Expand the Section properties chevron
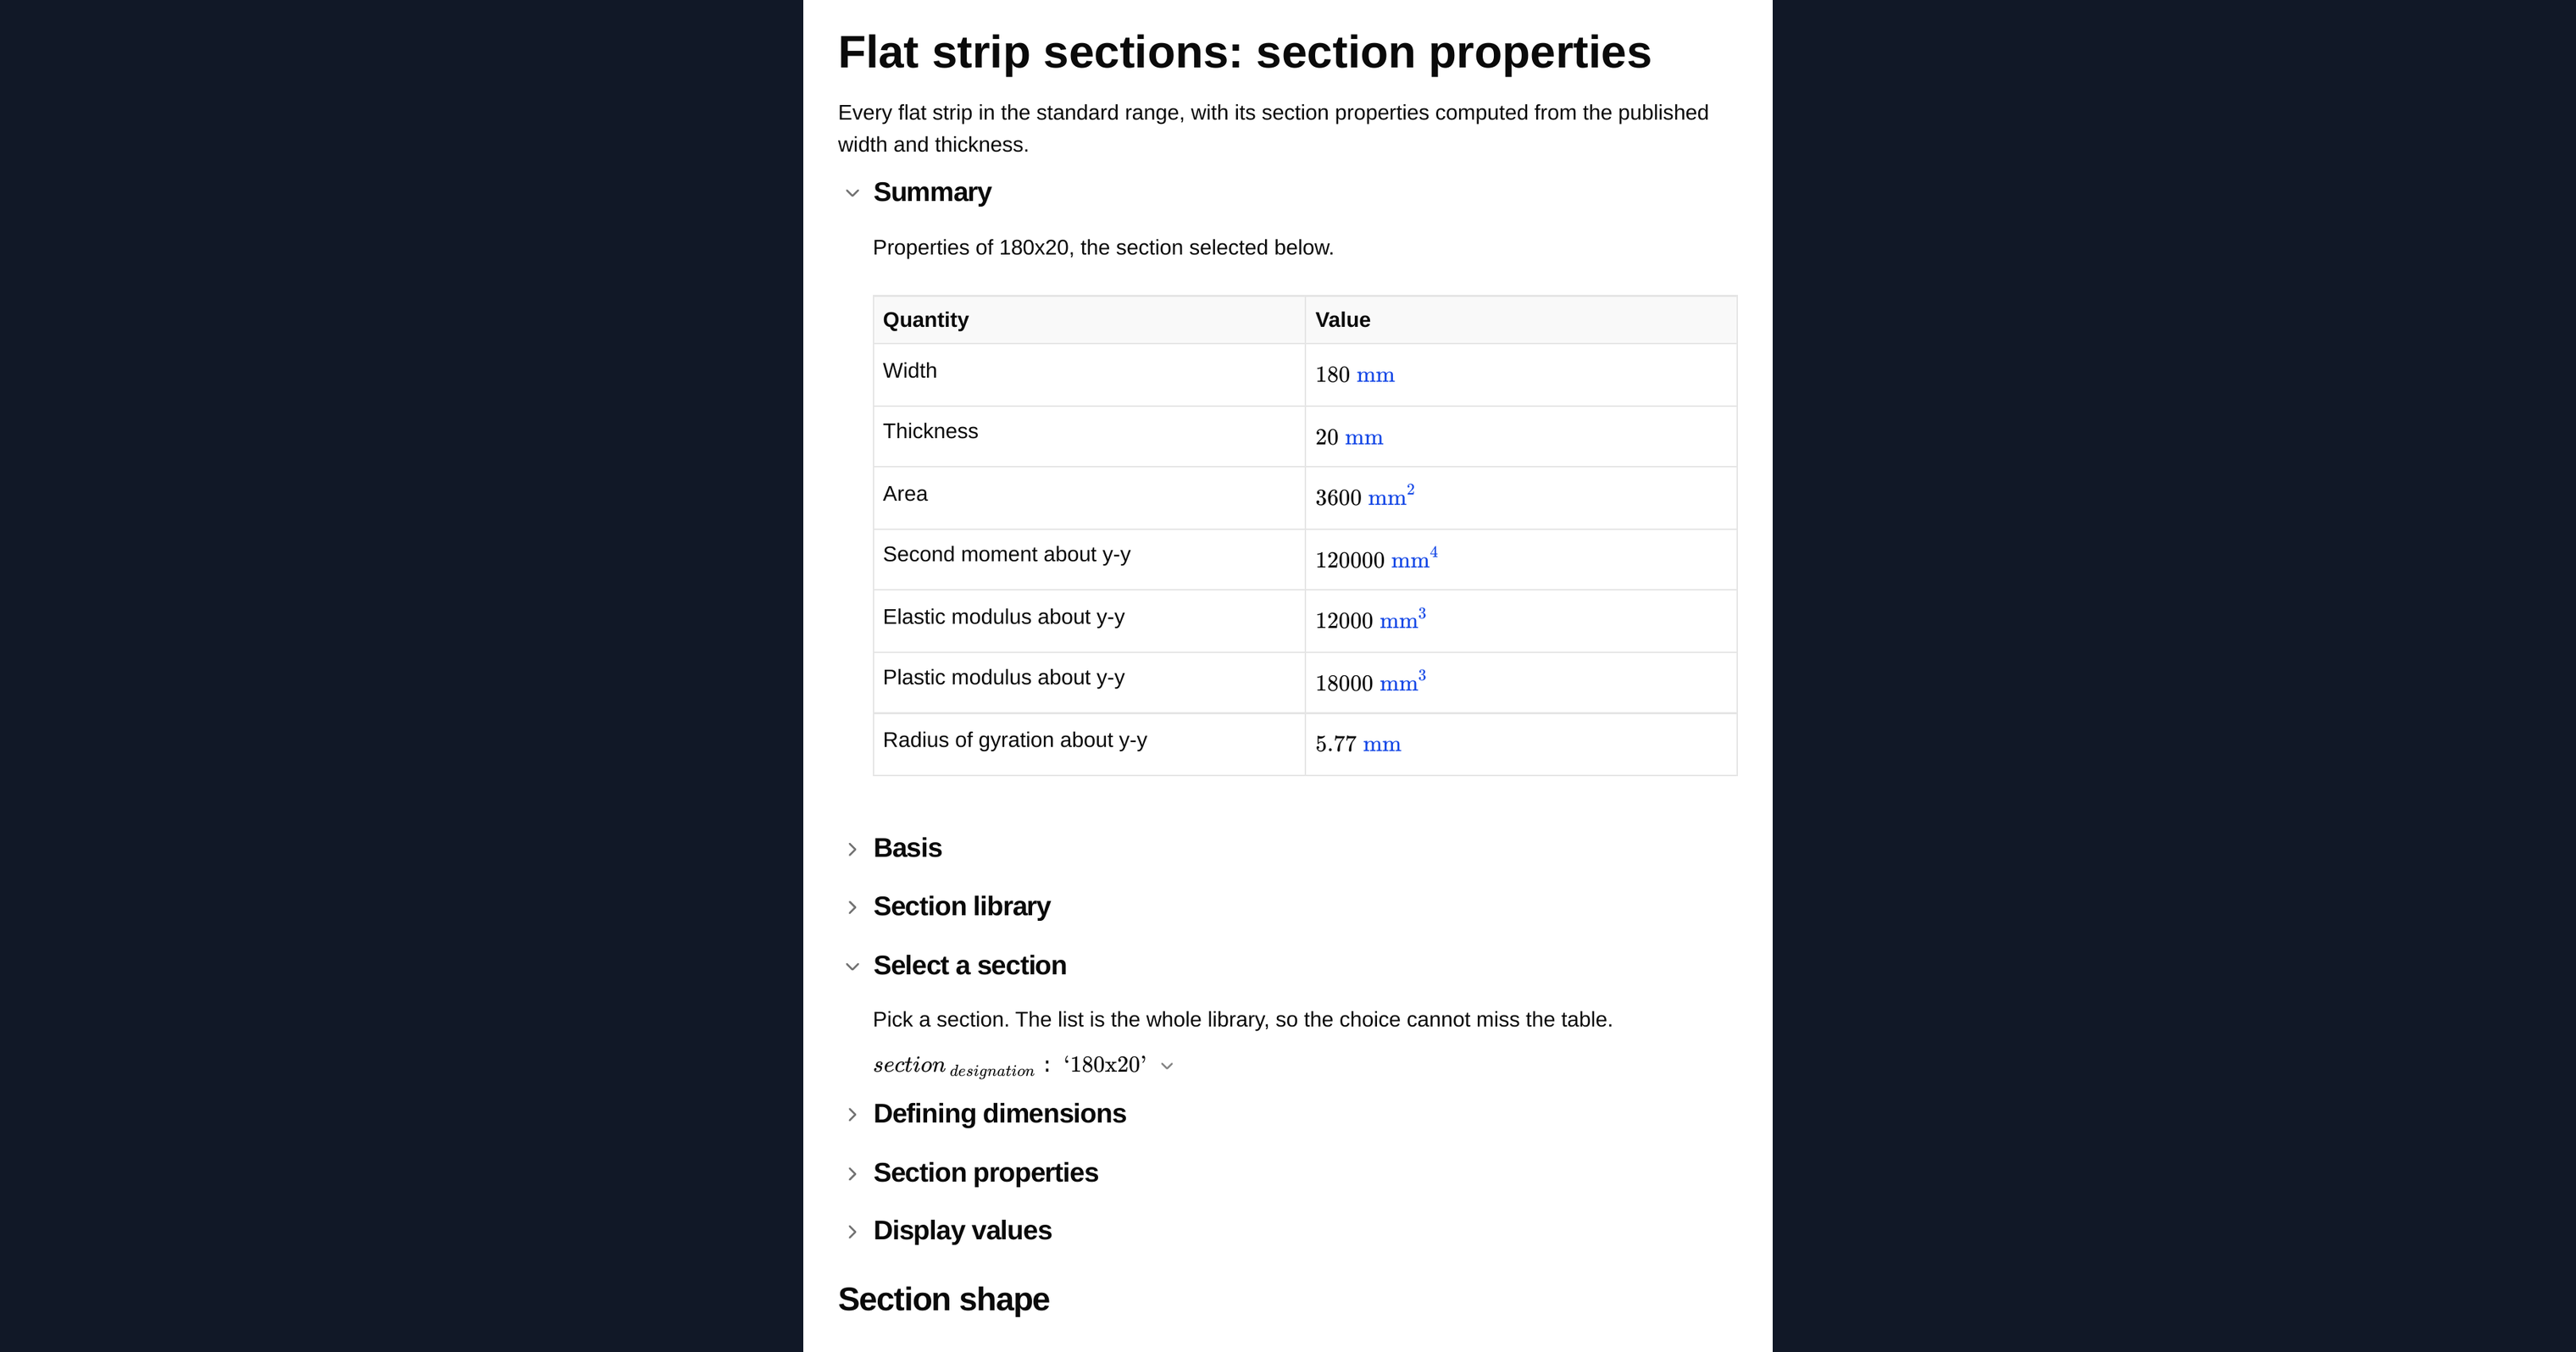Screen dimensions: 2576x1352 coord(852,1173)
